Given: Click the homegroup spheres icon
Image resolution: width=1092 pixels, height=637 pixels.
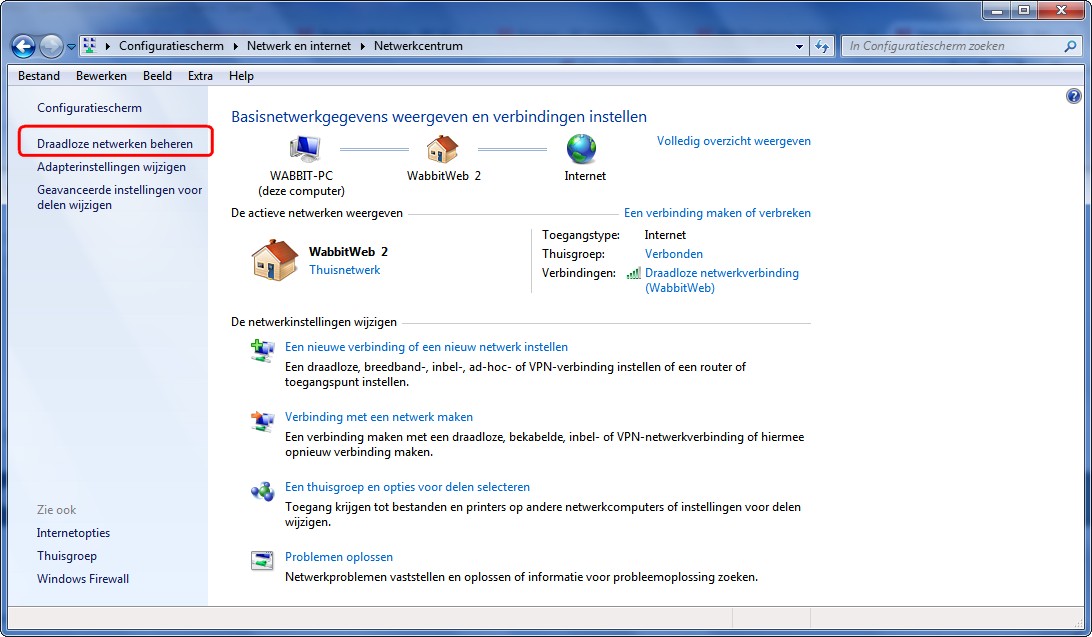Looking at the screenshot, I should 263,491.
